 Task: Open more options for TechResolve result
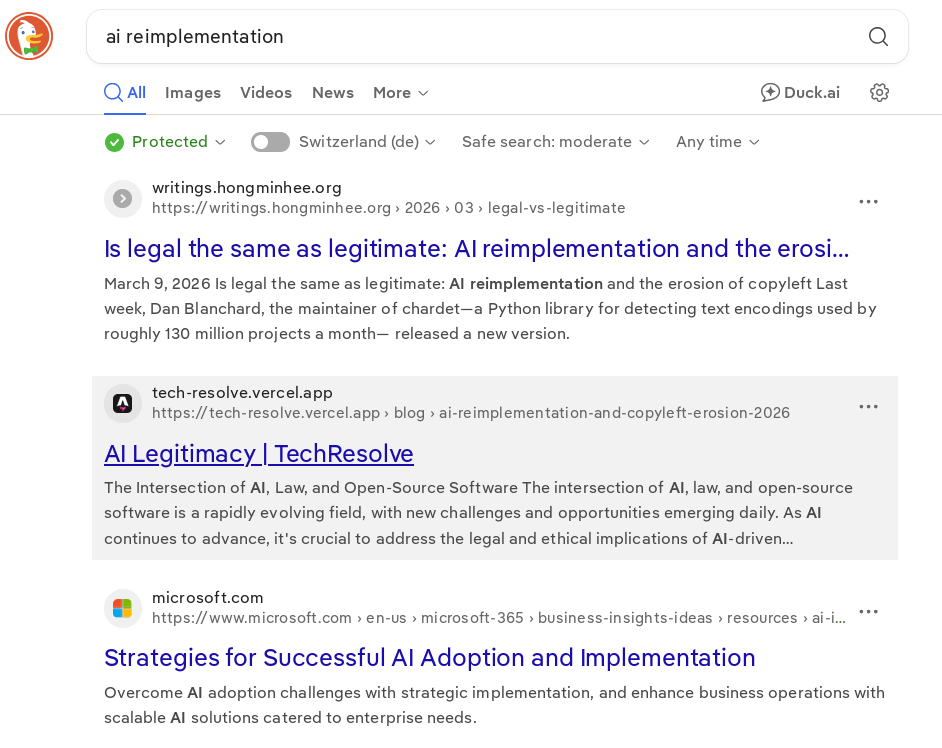[868, 407]
